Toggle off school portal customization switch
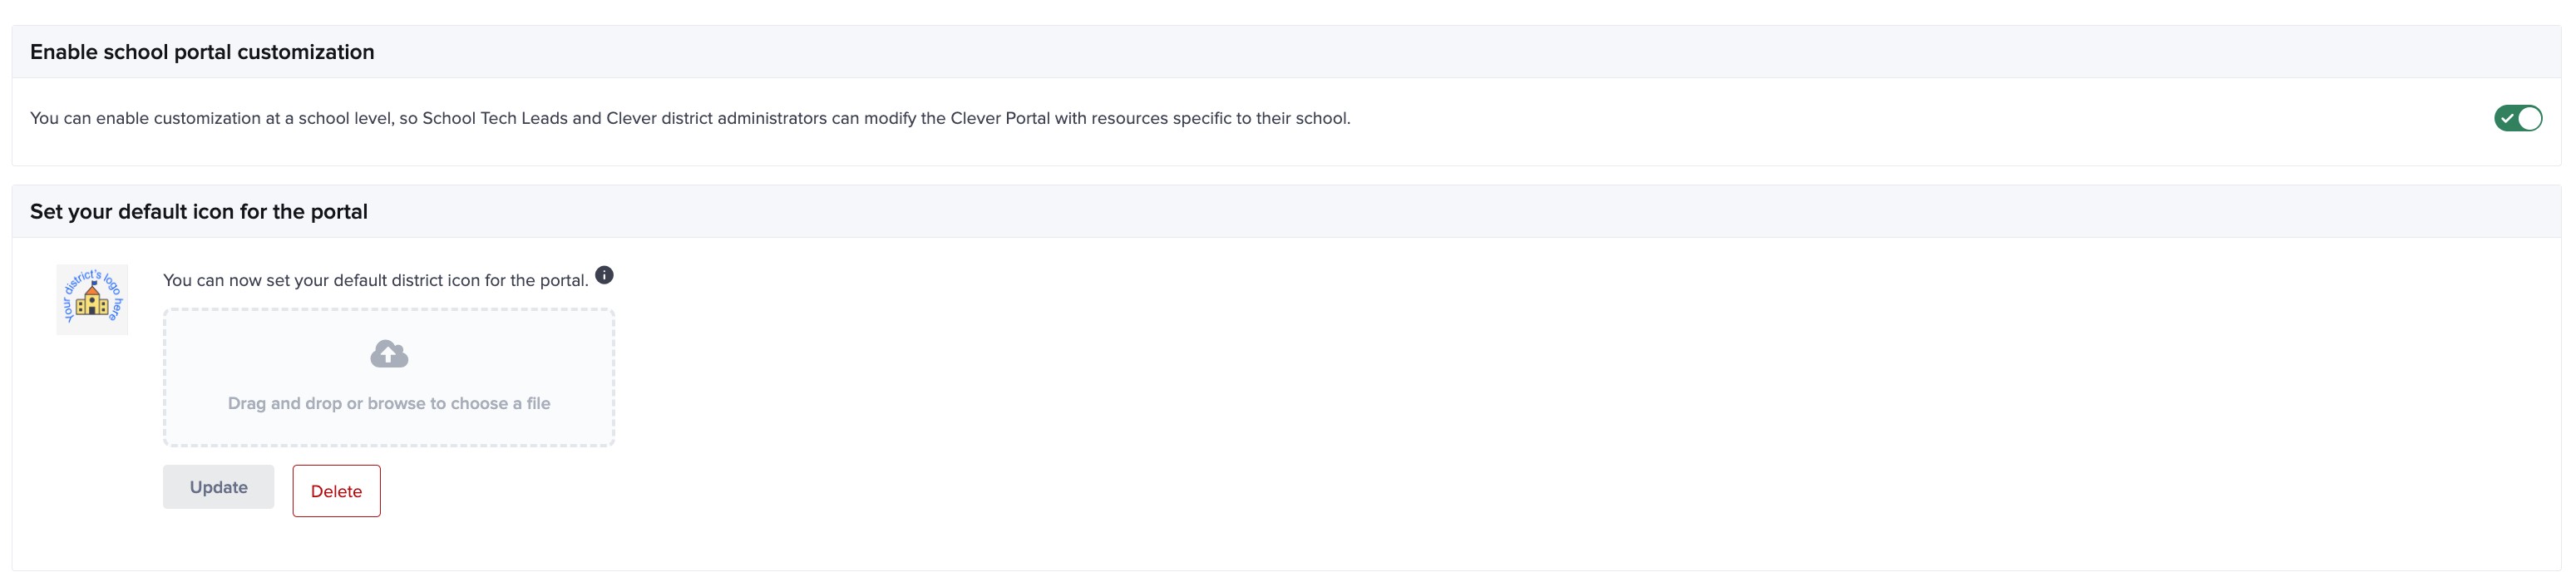The height and width of the screenshot is (587, 2576). 2517,118
